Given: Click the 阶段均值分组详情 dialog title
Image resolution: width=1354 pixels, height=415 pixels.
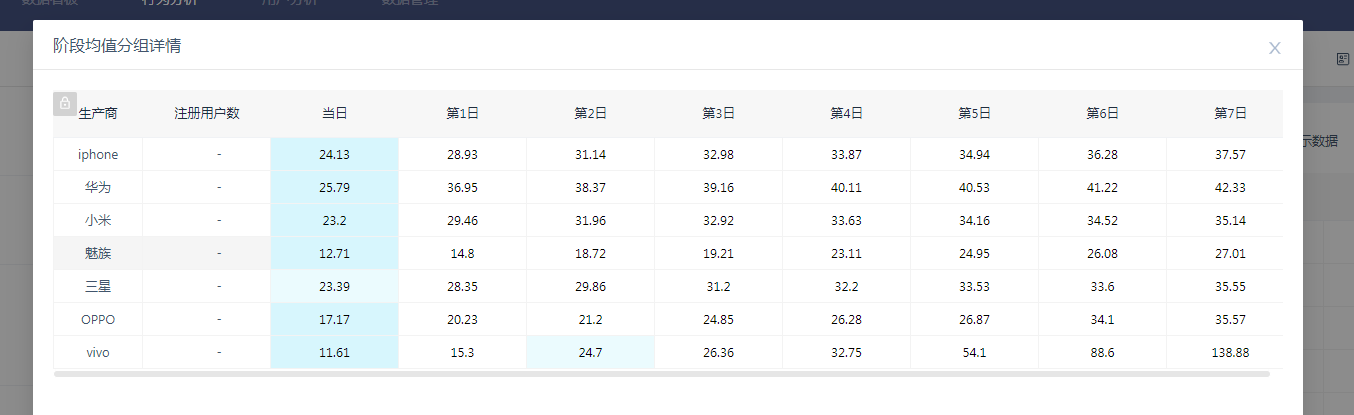Looking at the screenshot, I should pyautogui.click(x=117, y=46).
